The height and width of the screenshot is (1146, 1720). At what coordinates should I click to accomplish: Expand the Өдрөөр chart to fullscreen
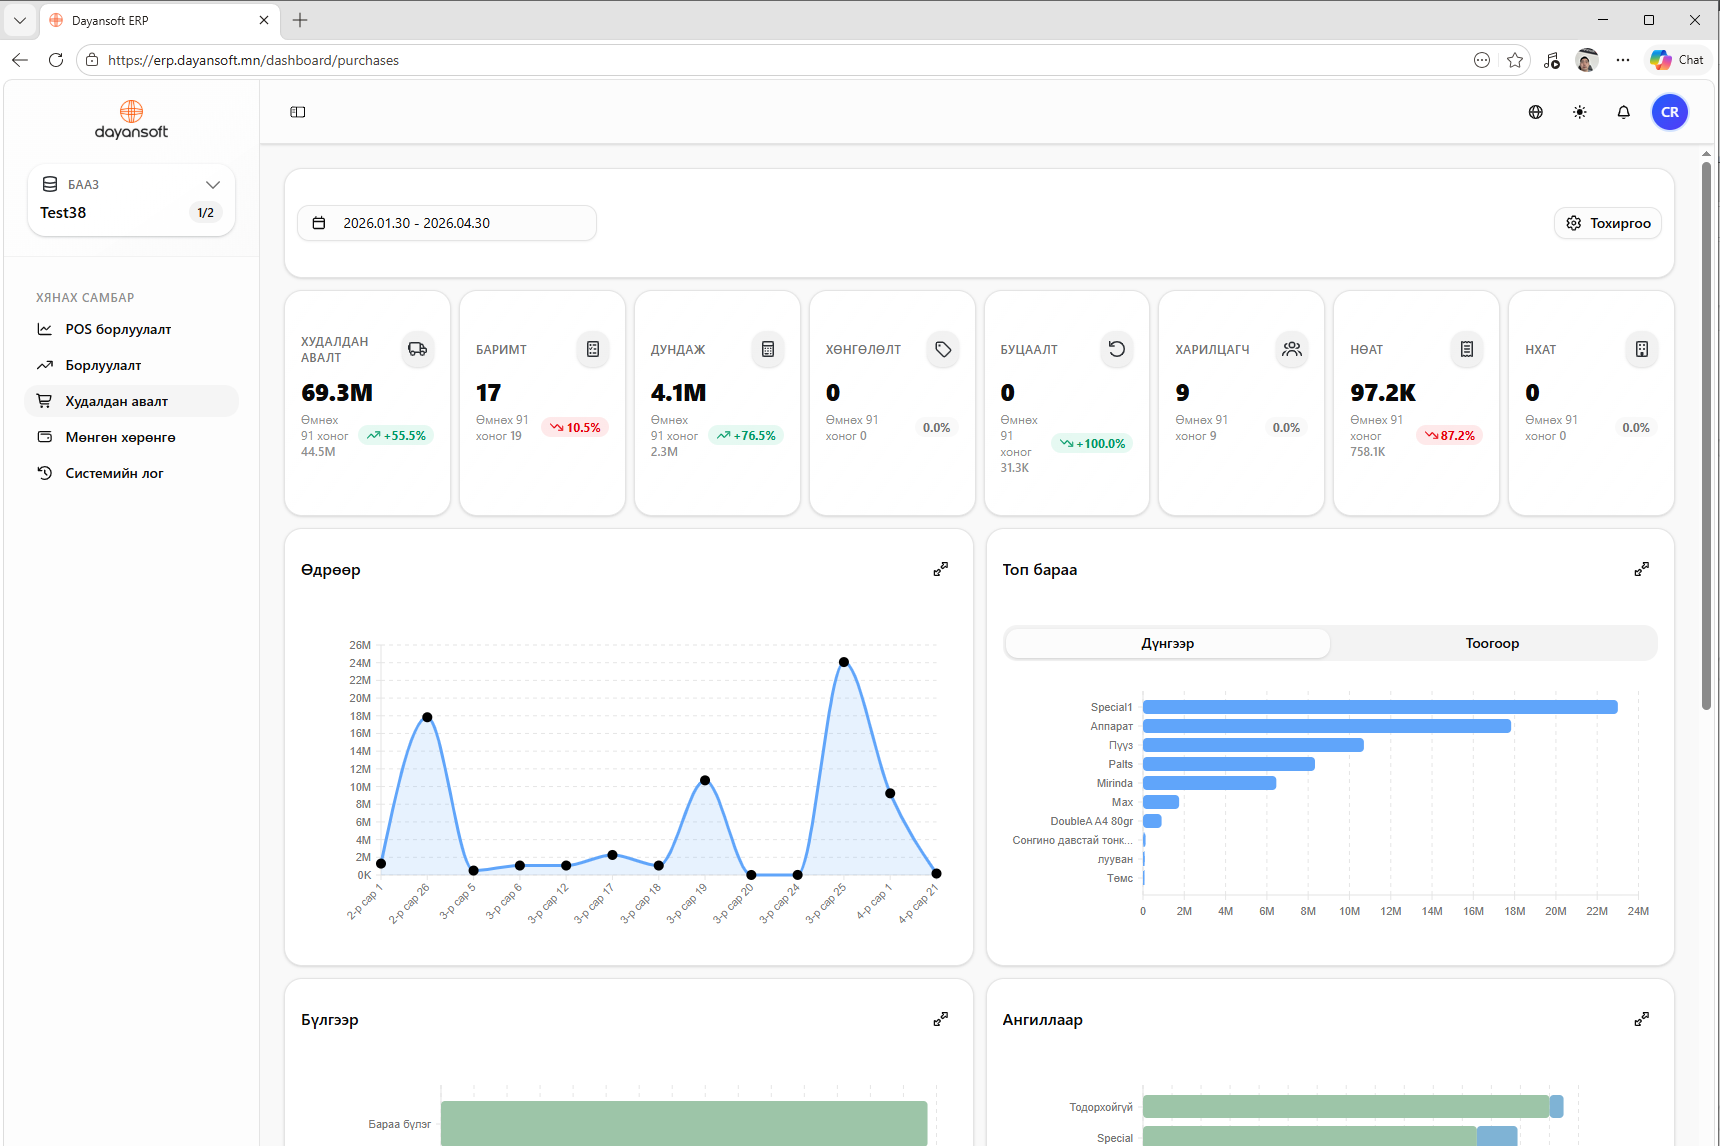(x=941, y=569)
